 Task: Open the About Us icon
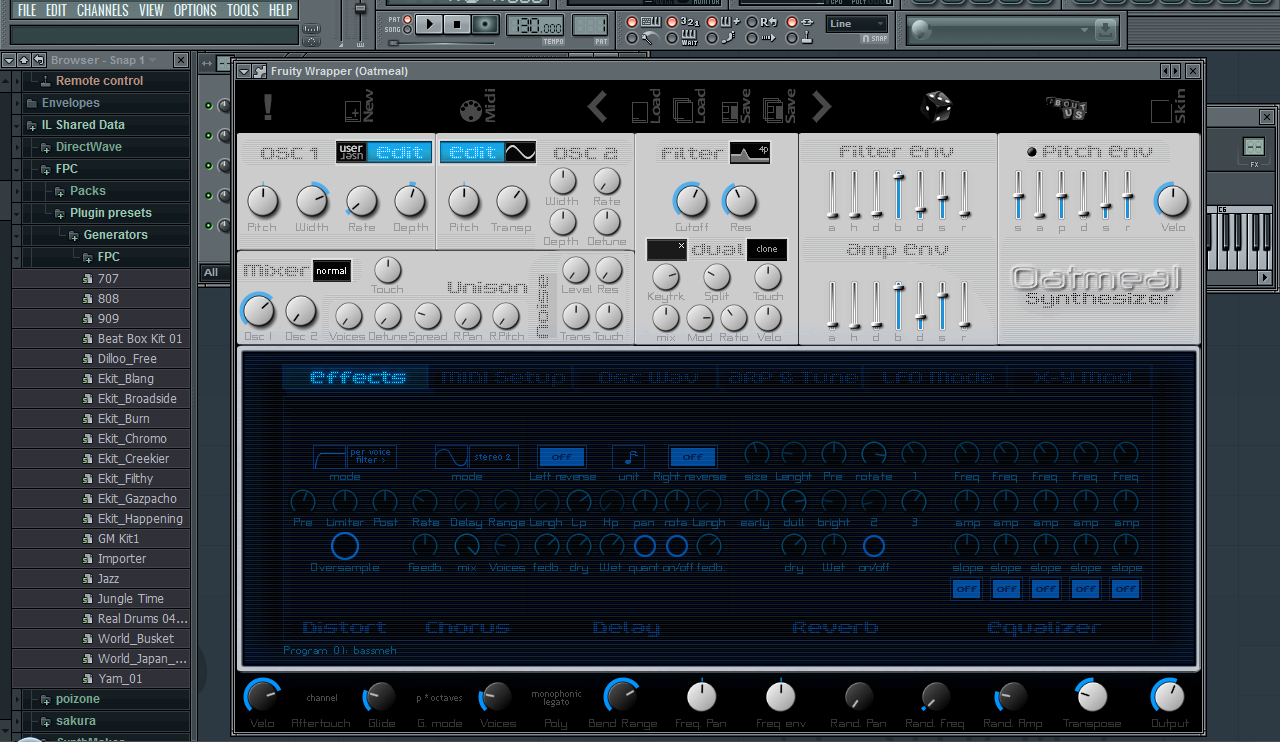(1066, 106)
